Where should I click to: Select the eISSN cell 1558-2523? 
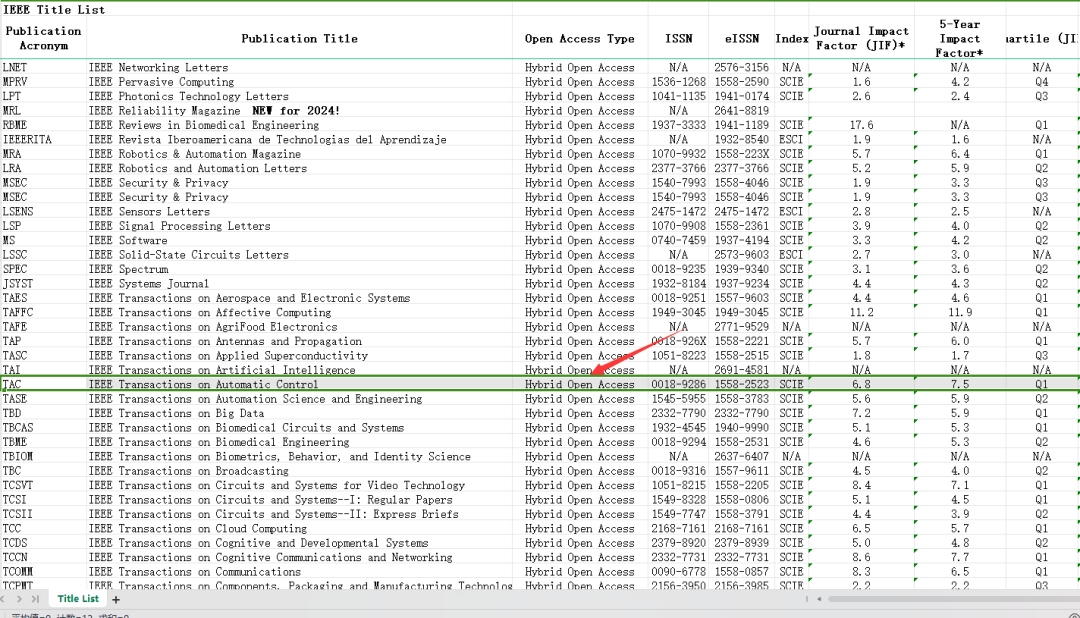pos(742,384)
